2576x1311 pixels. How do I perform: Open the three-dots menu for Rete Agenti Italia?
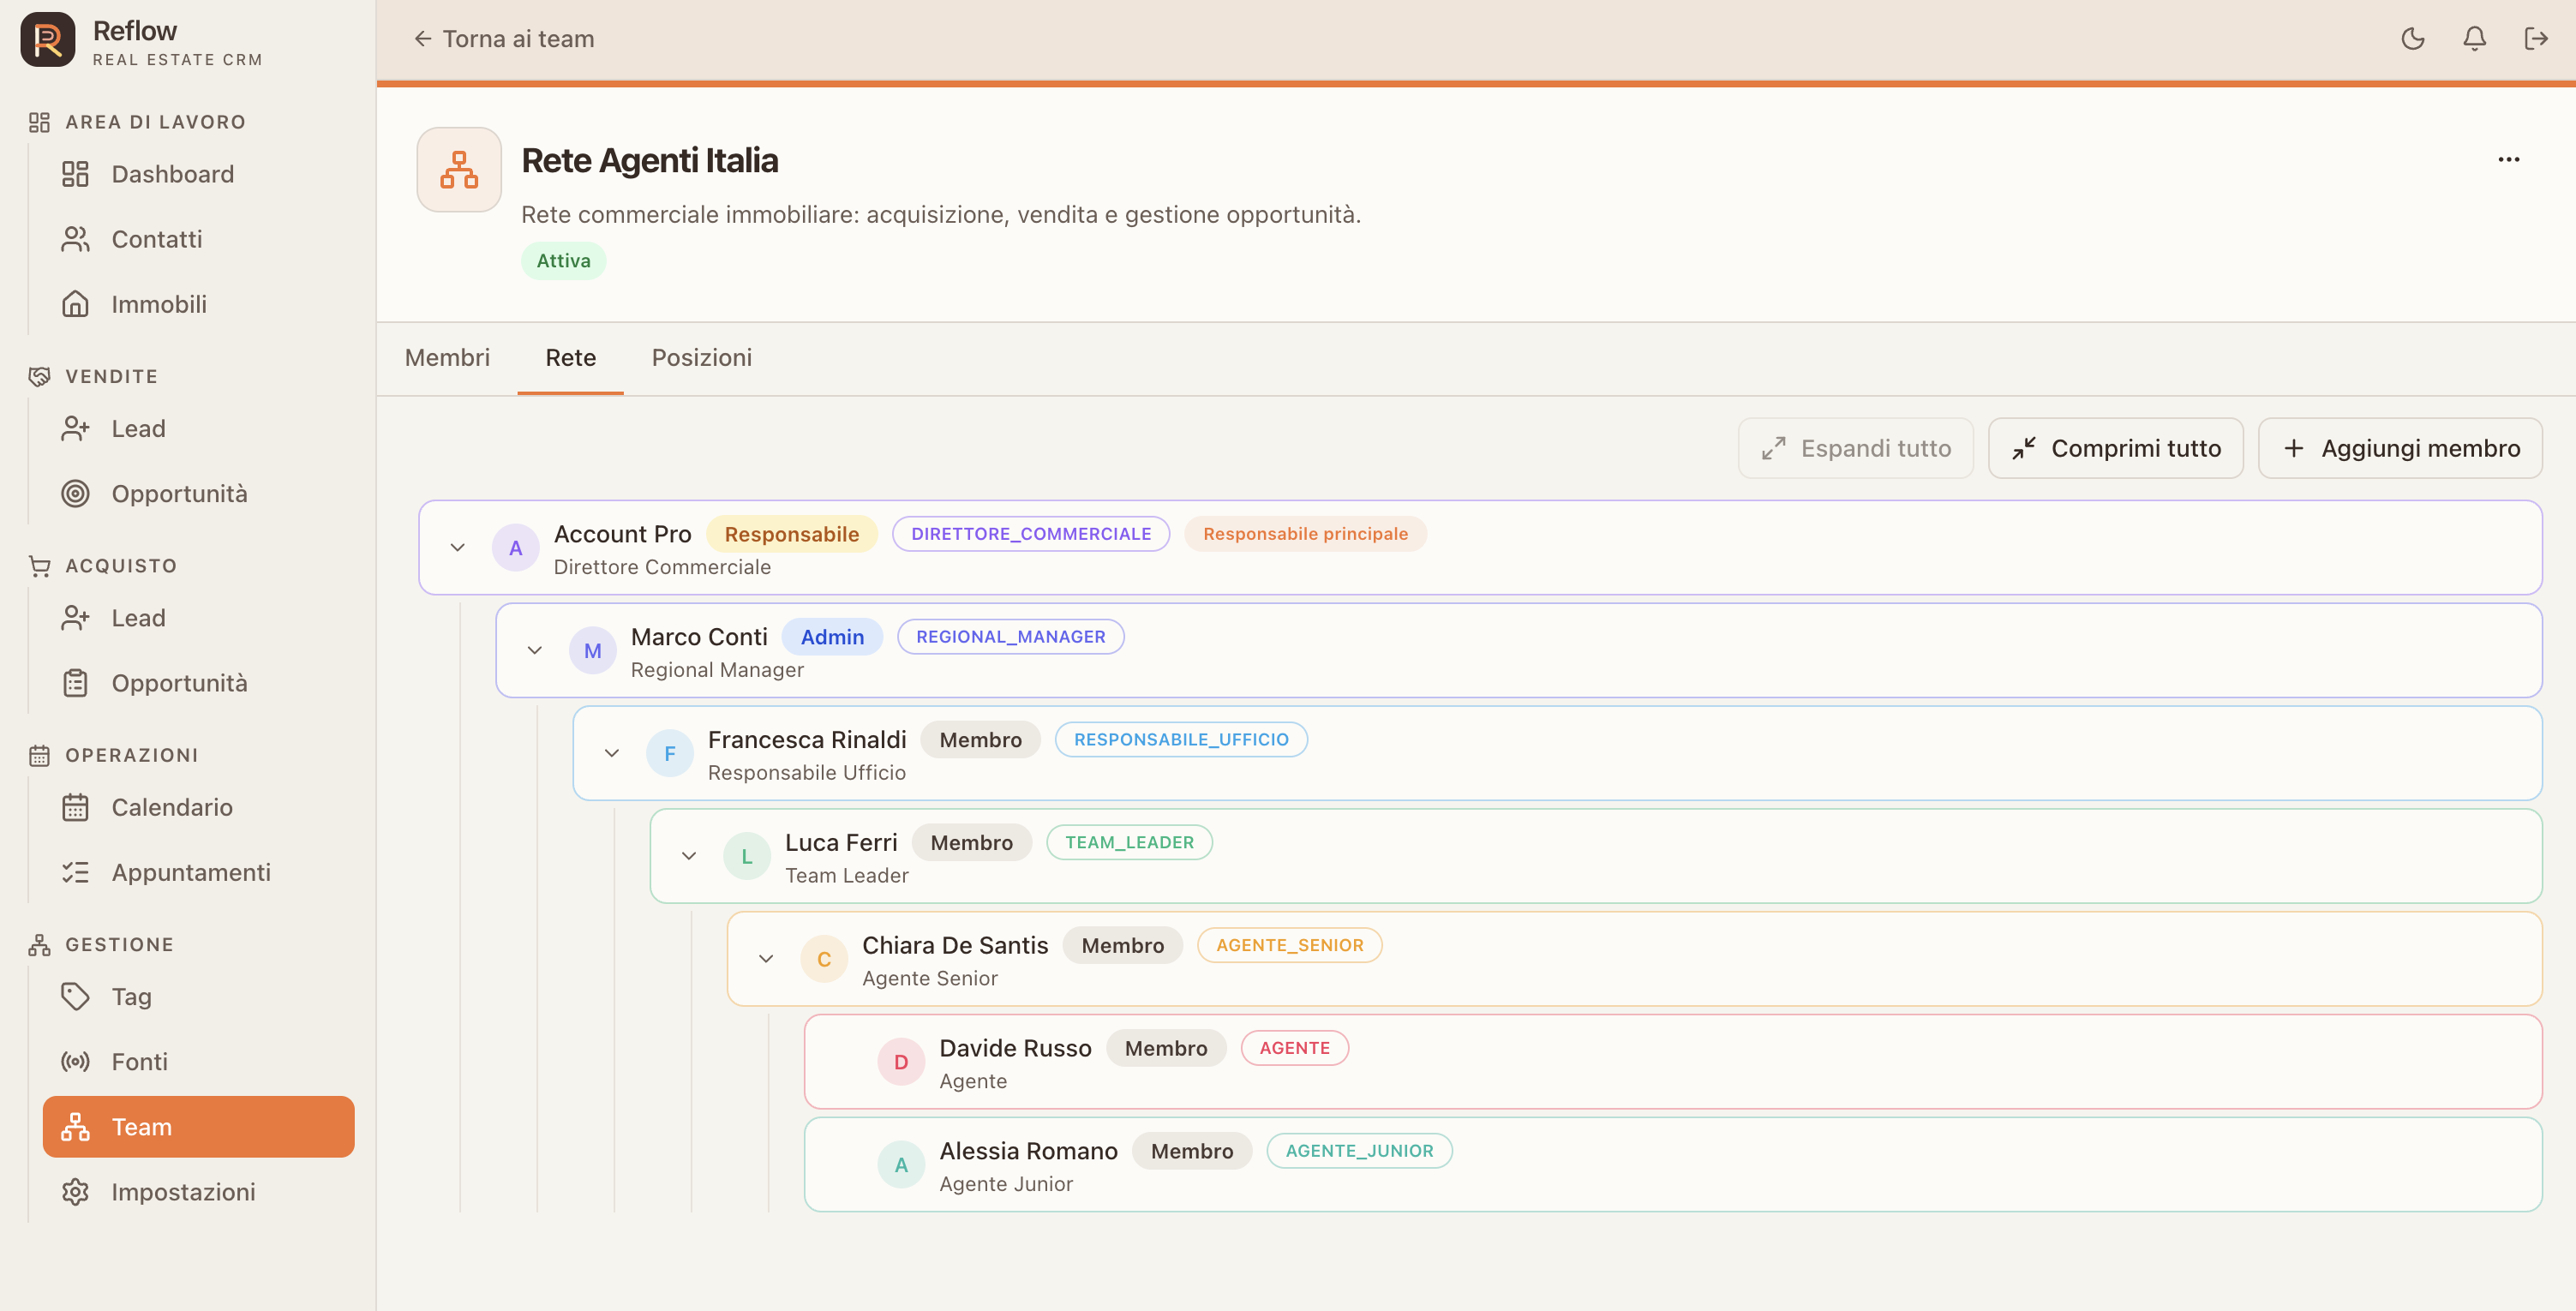point(2508,160)
